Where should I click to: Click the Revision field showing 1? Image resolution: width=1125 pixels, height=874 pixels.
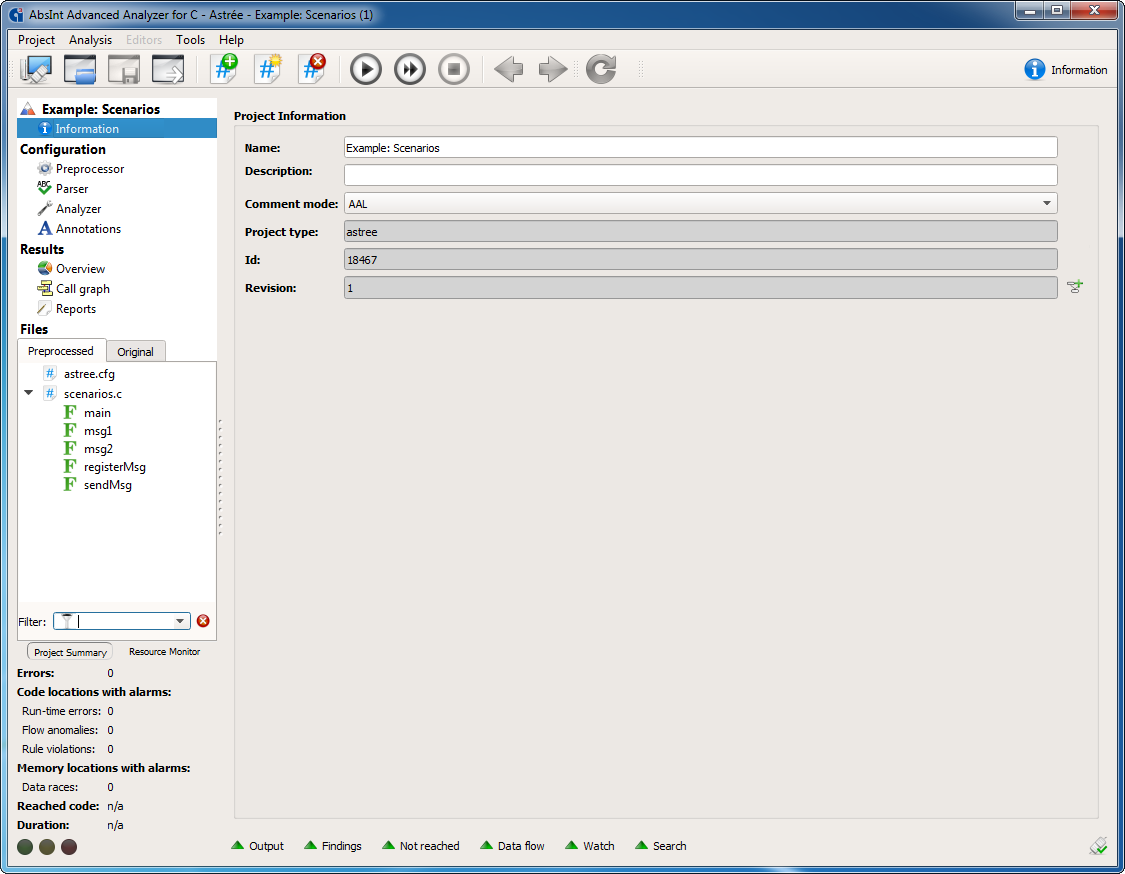[x=700, y=288]
